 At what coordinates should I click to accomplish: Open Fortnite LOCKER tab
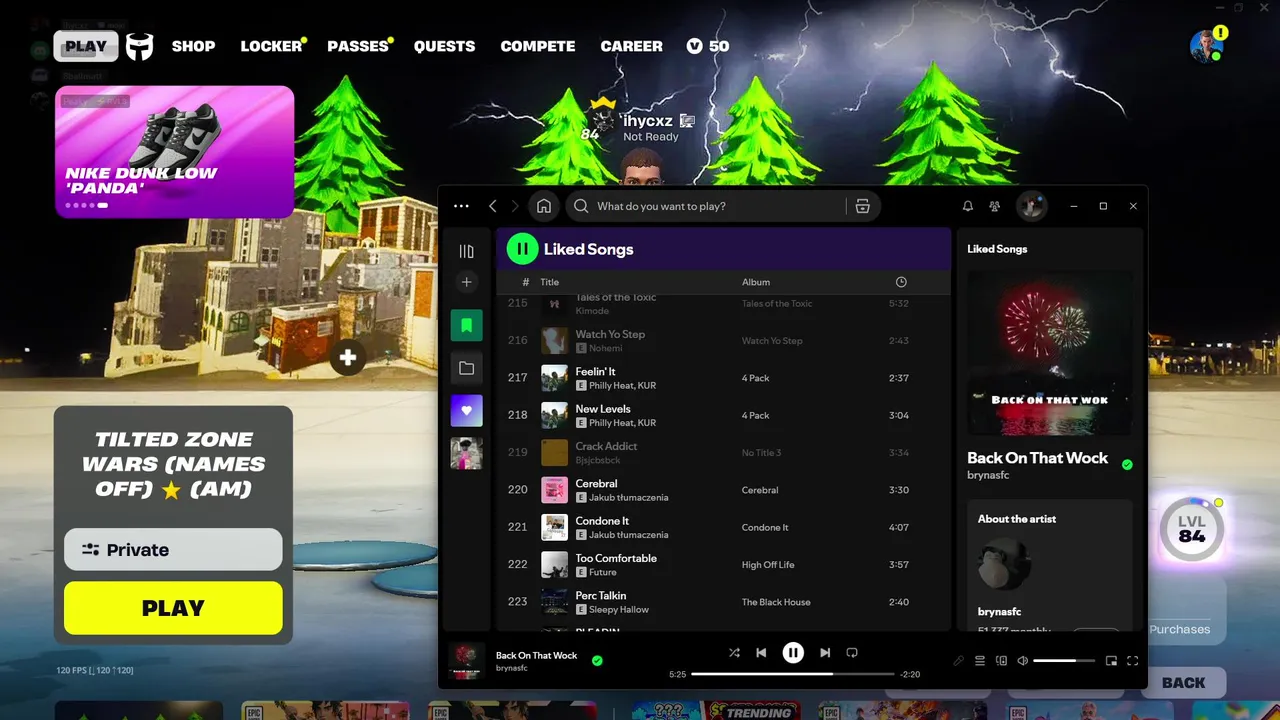pyautogui.click(x=271, y=46)
